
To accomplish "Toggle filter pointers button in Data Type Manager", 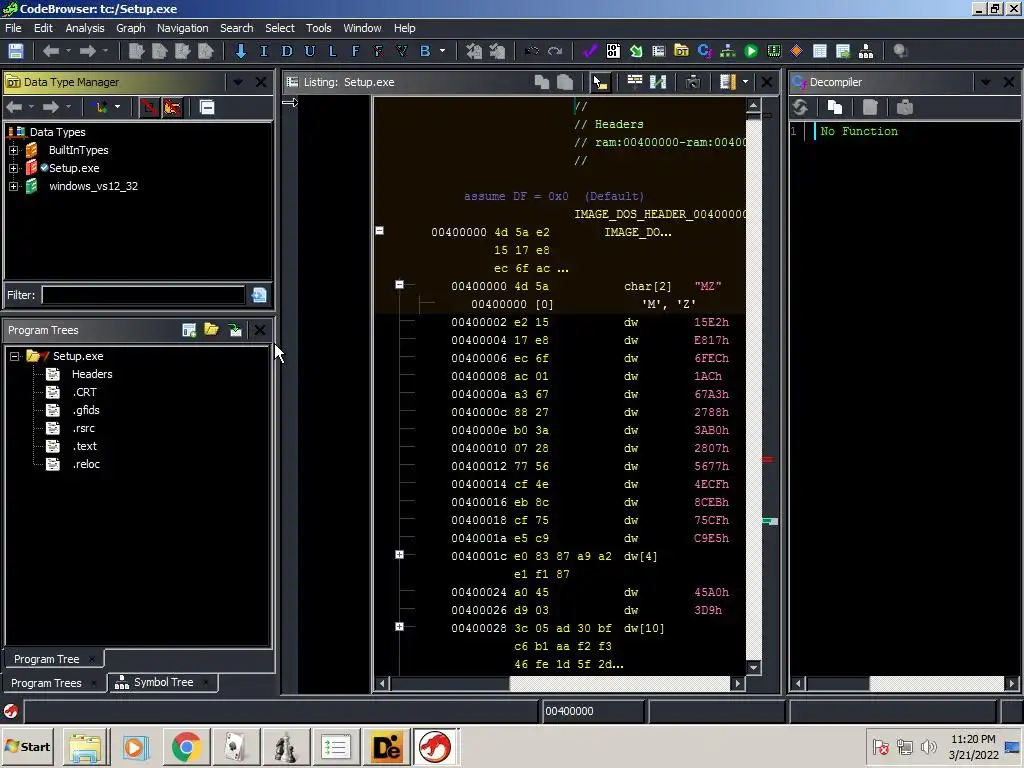I will 172,107.
